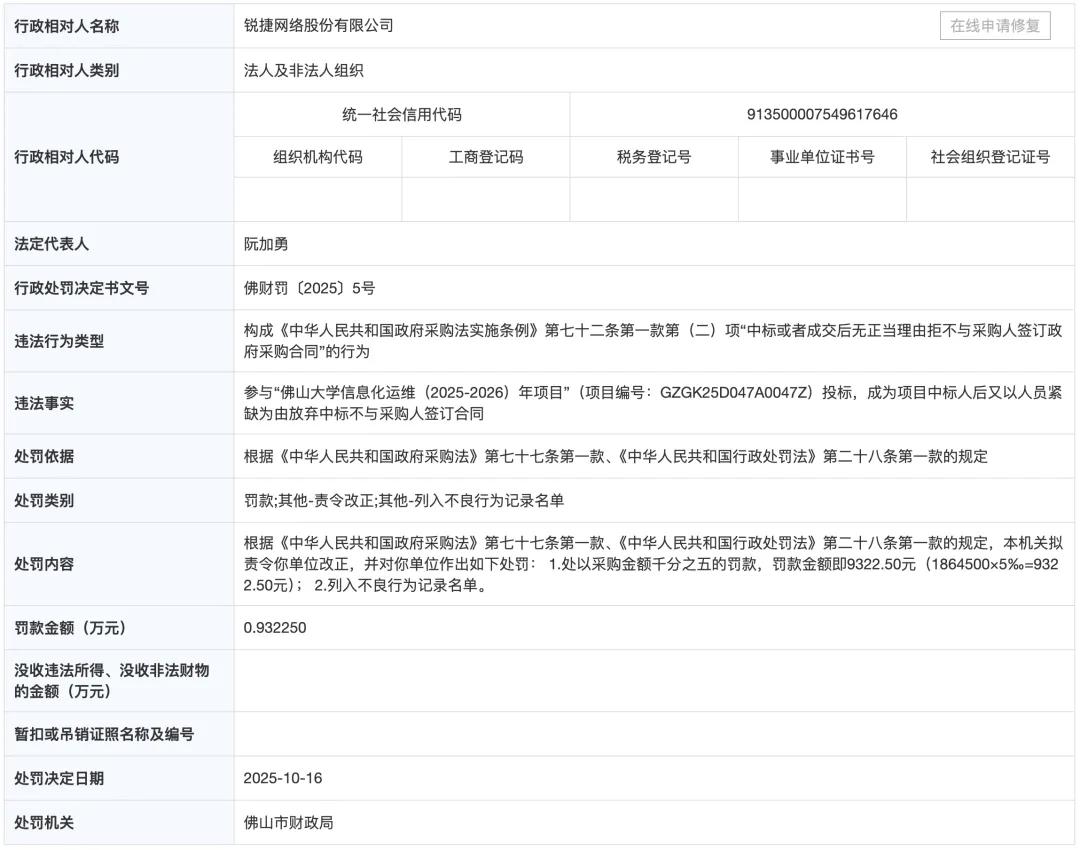Select penalty category text 罚款;其他-责令改正
This screenshot has width=1080, height=850.
tap(404, 500)
